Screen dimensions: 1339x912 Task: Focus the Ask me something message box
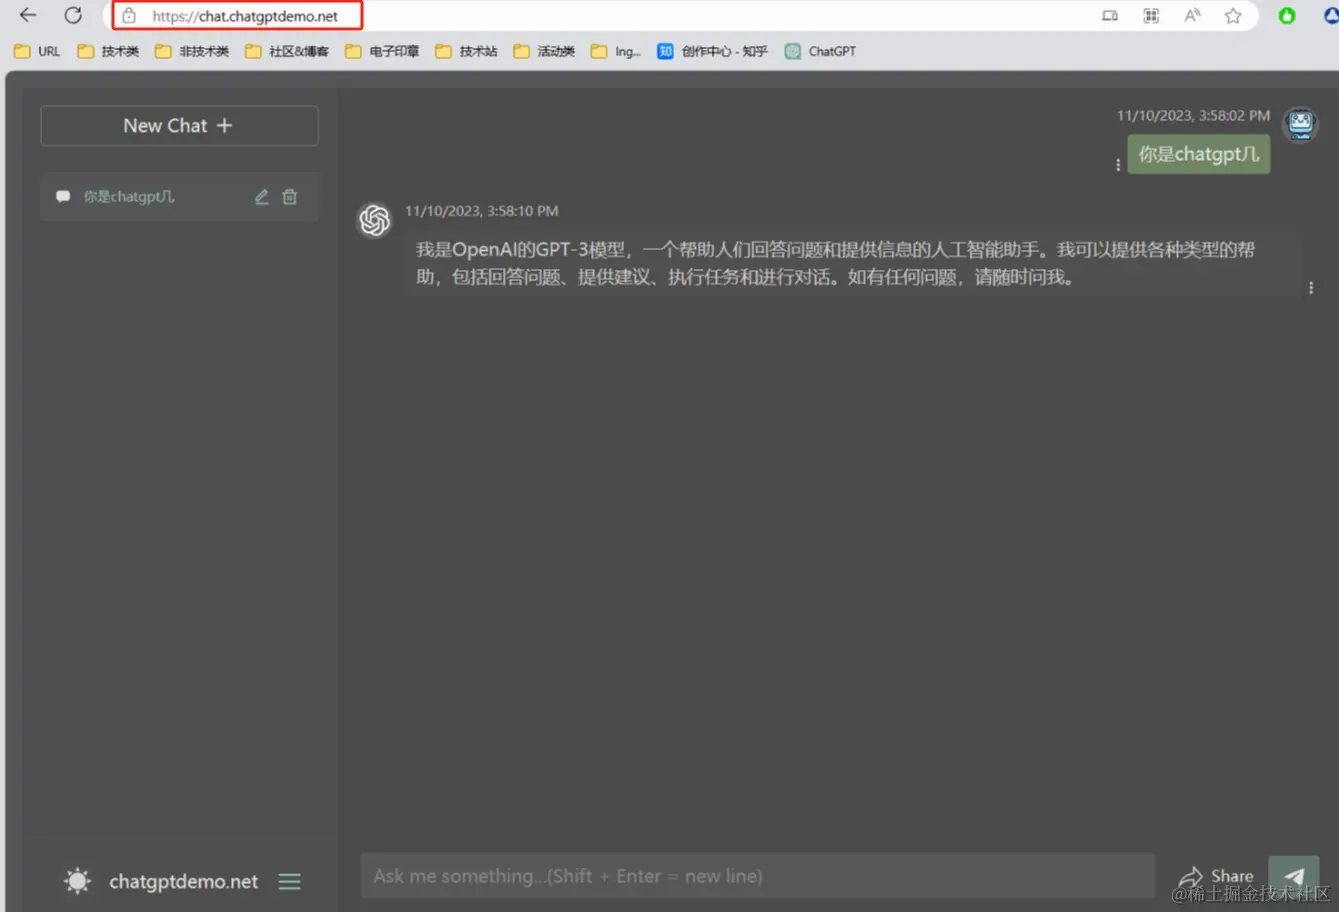tap(758, 876)
